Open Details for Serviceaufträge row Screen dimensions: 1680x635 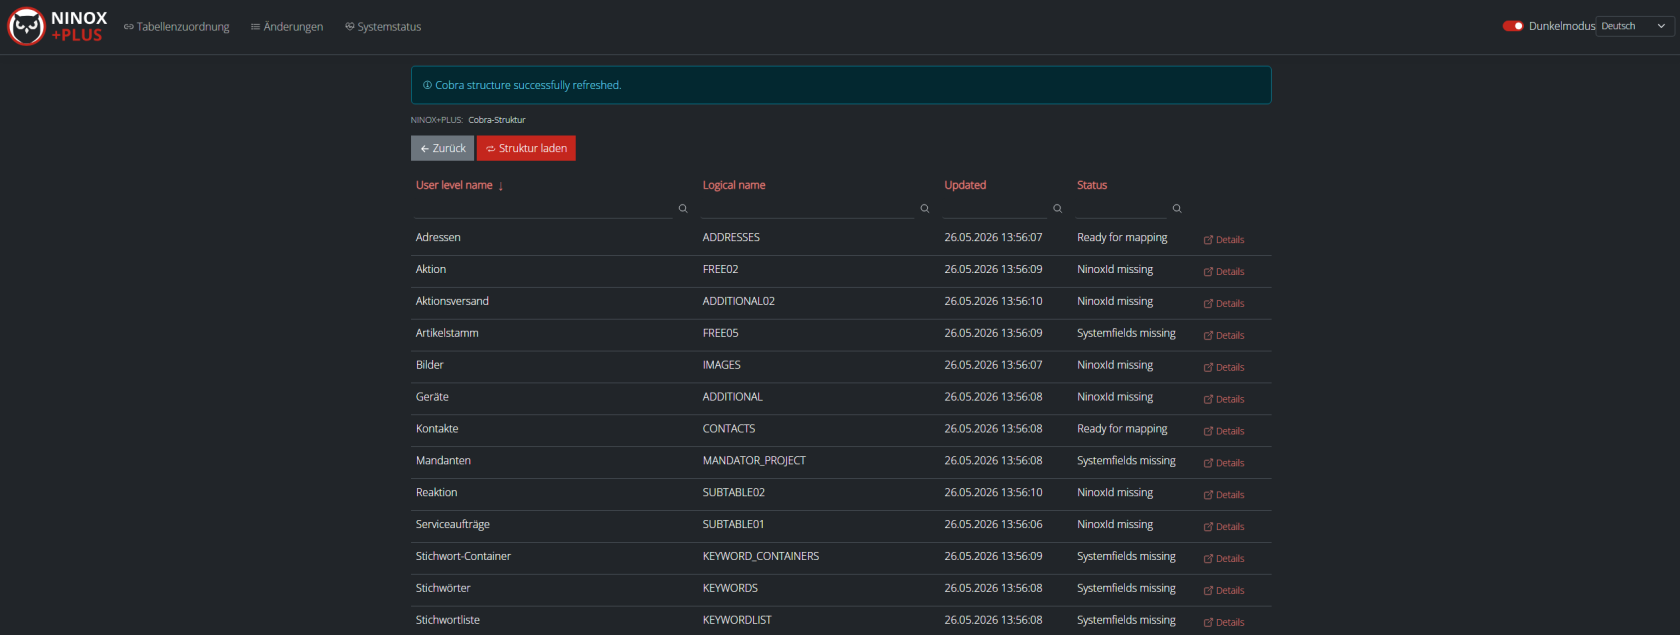click(1224, 528)
